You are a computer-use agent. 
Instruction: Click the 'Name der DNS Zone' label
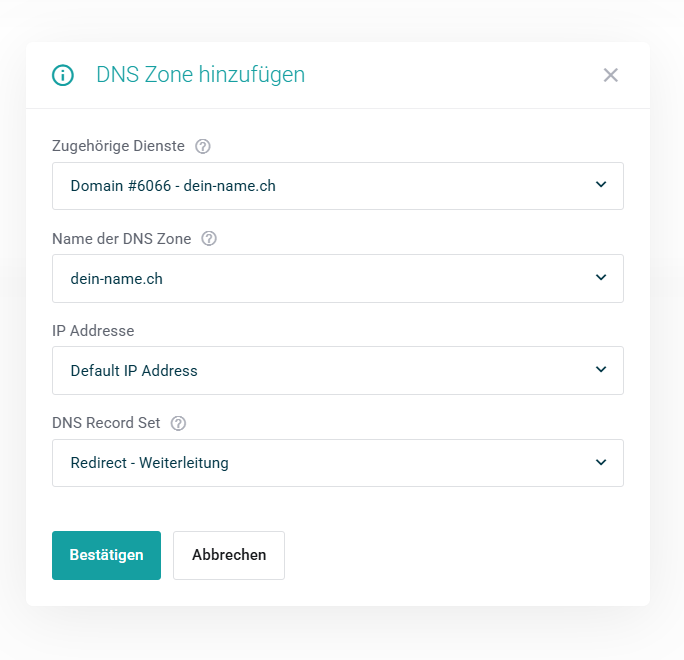121,239
